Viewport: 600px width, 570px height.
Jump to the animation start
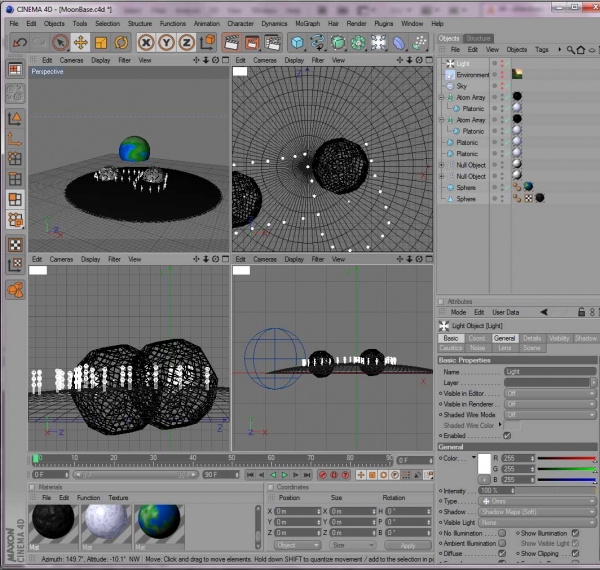250,475
